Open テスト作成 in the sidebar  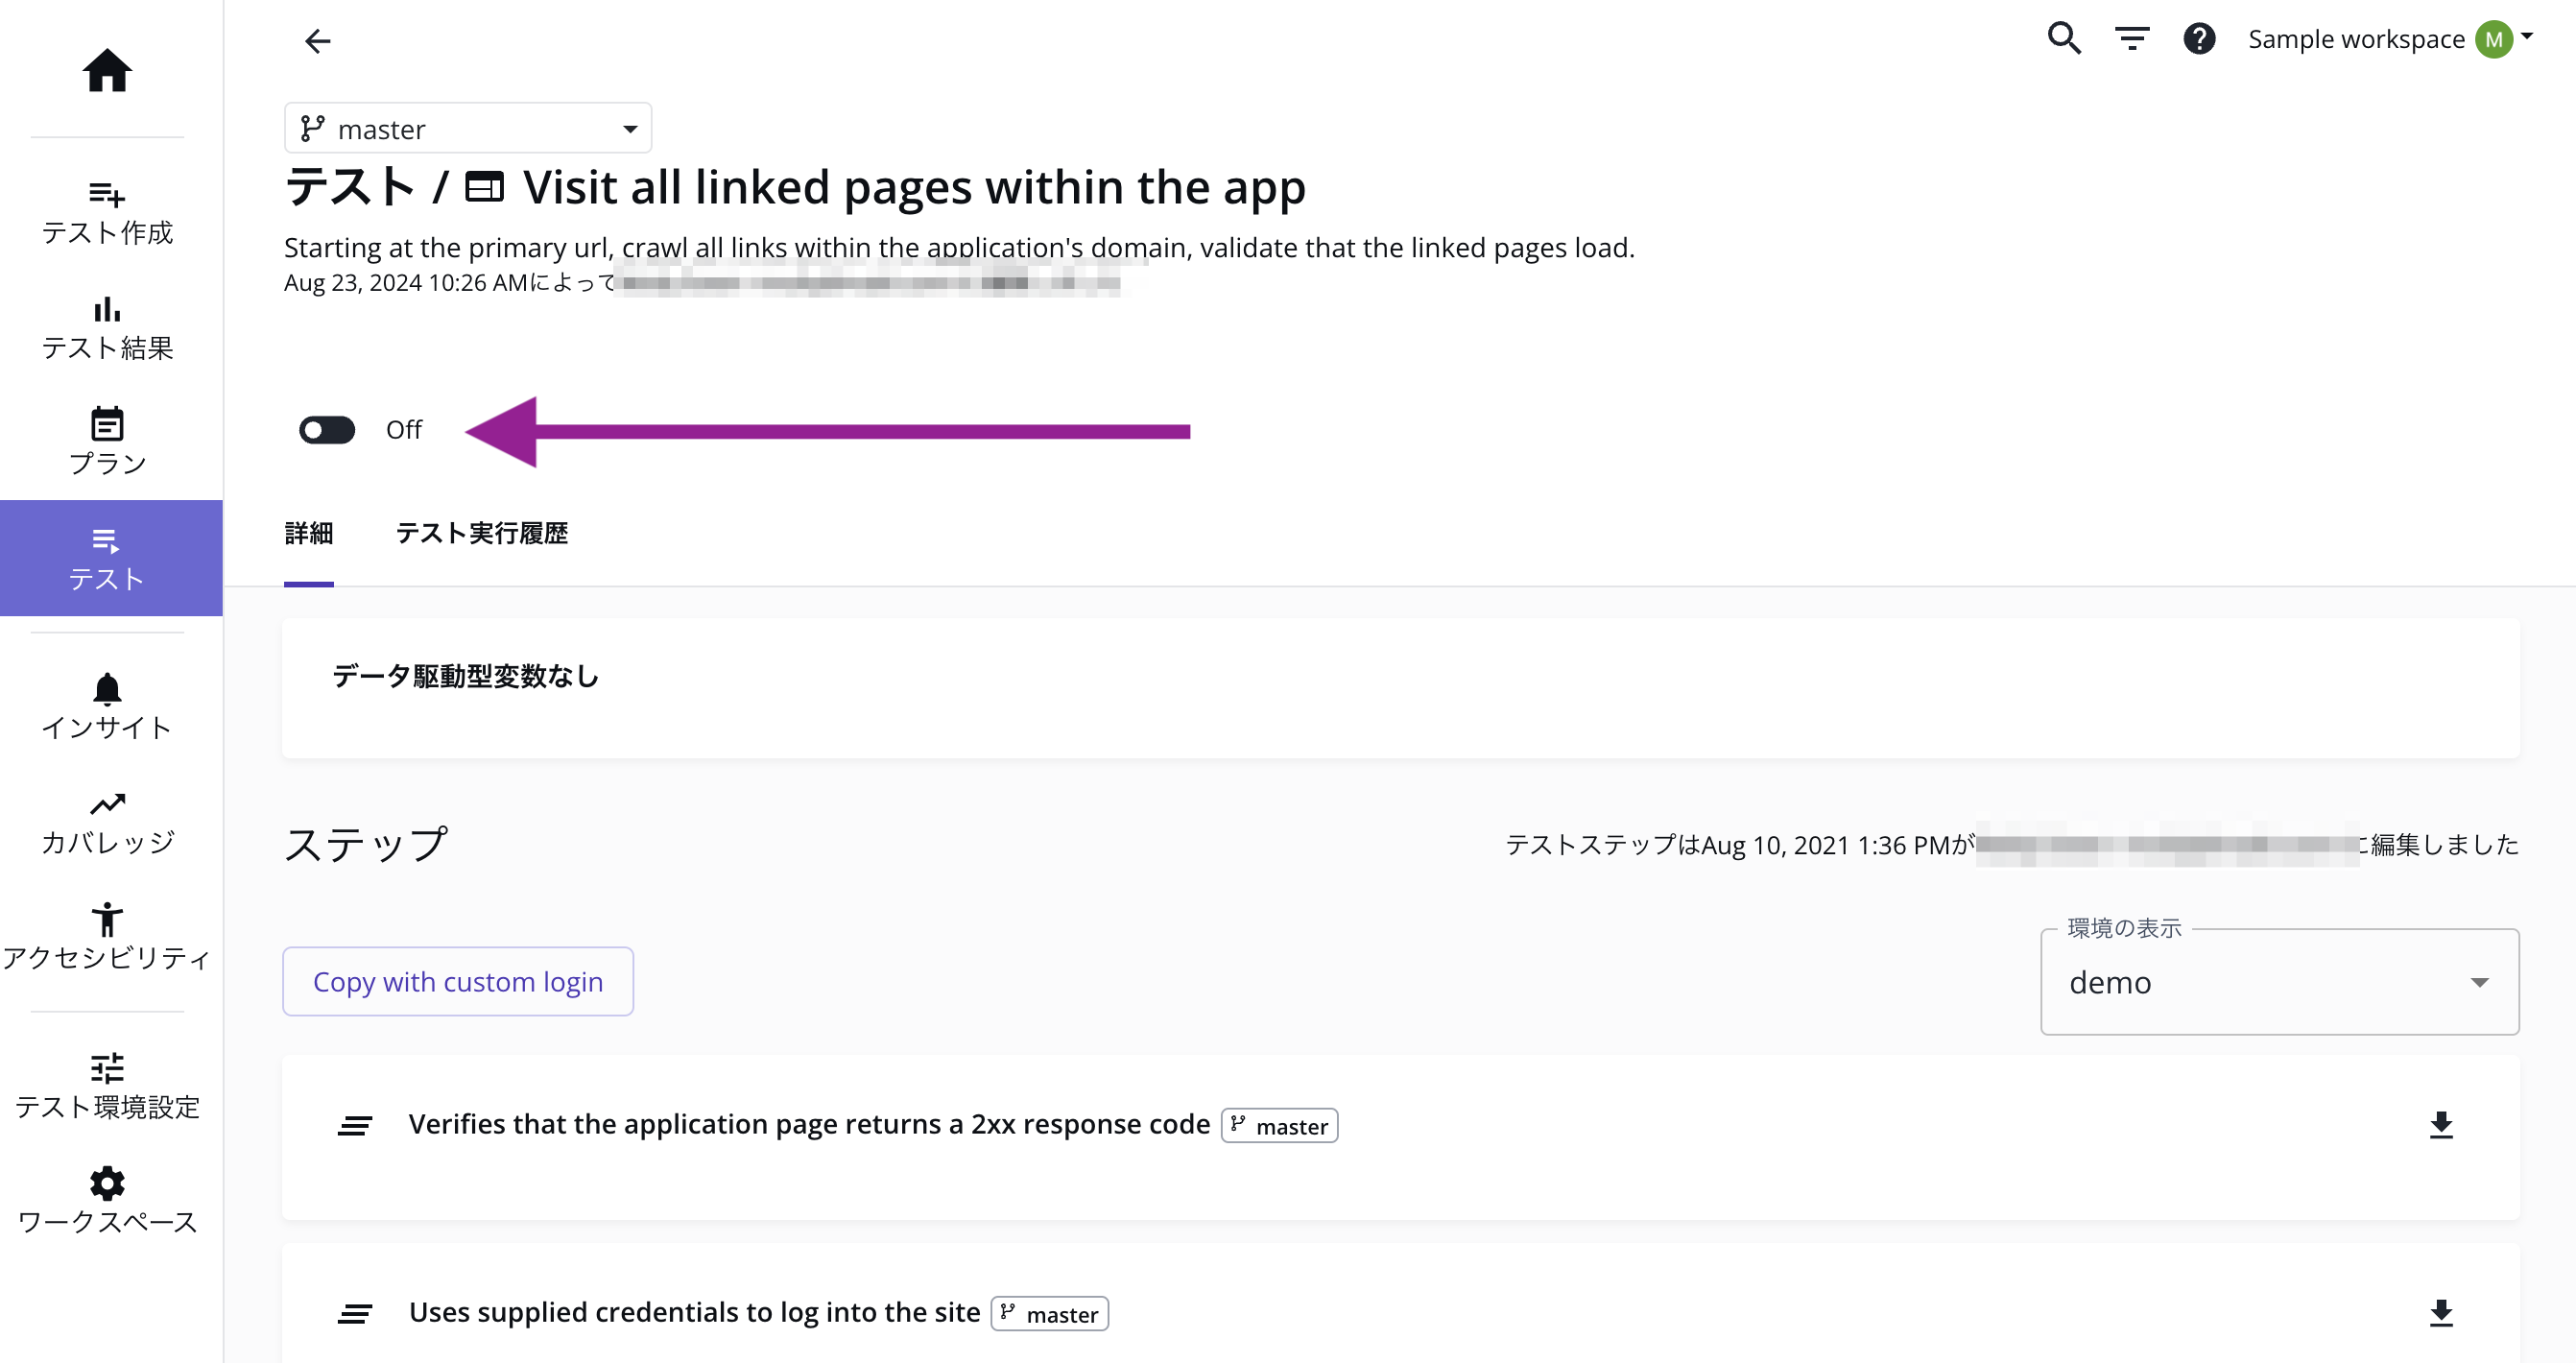click(x=107, y=212)
